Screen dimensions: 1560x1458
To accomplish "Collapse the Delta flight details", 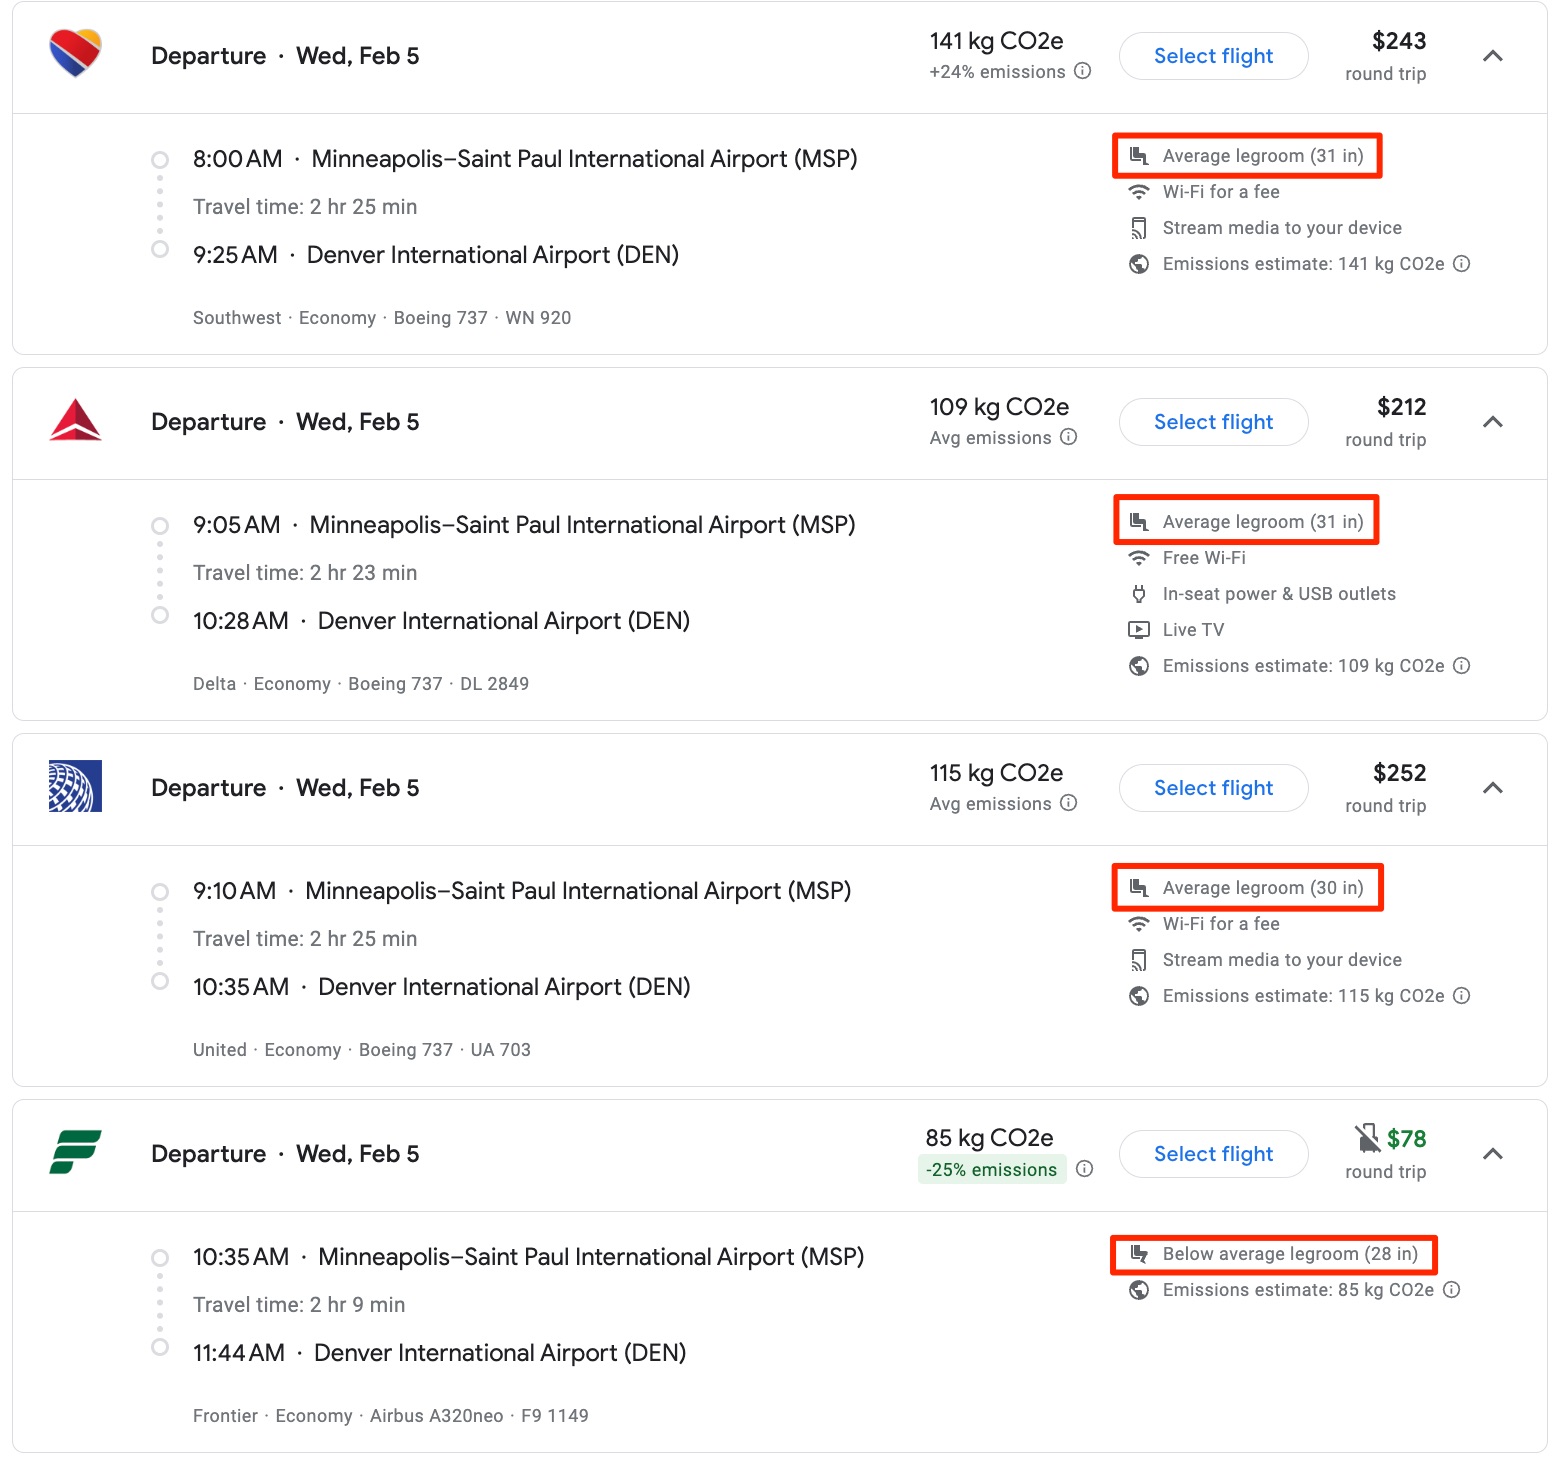I will click(1492, 422).
